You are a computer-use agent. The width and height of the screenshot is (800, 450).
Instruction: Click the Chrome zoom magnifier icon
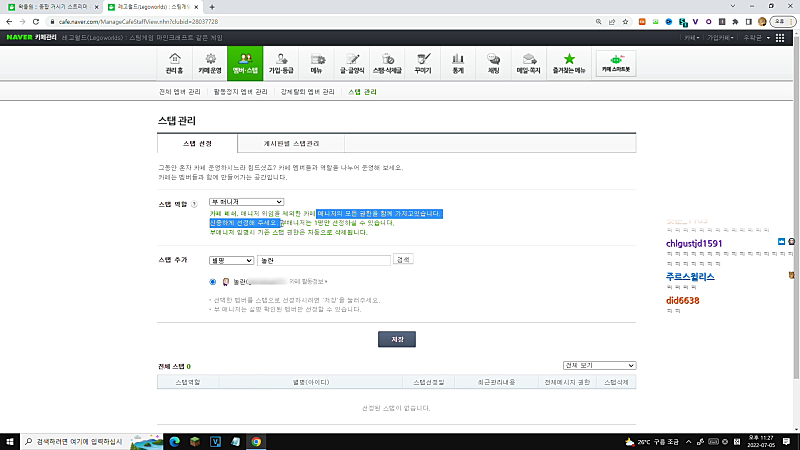tap(598, 22)
